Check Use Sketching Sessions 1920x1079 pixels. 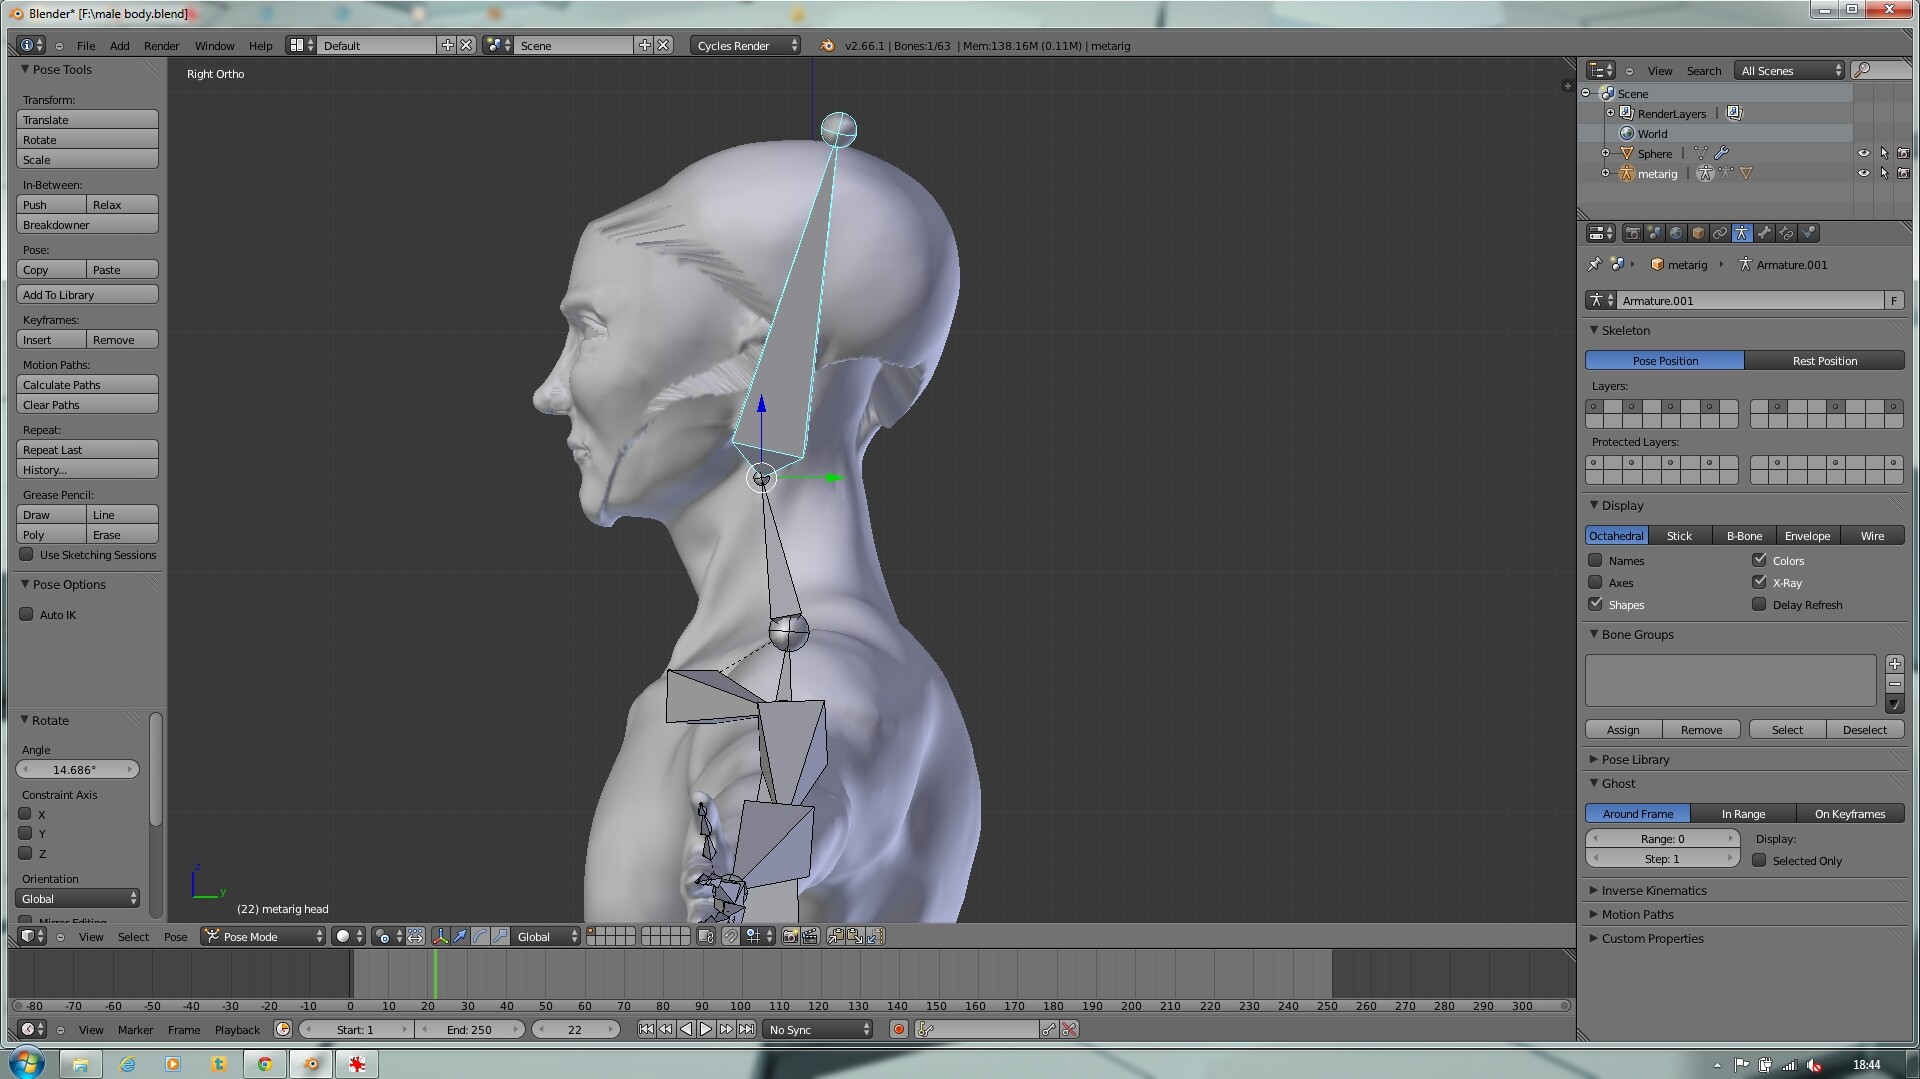point(27,555)
